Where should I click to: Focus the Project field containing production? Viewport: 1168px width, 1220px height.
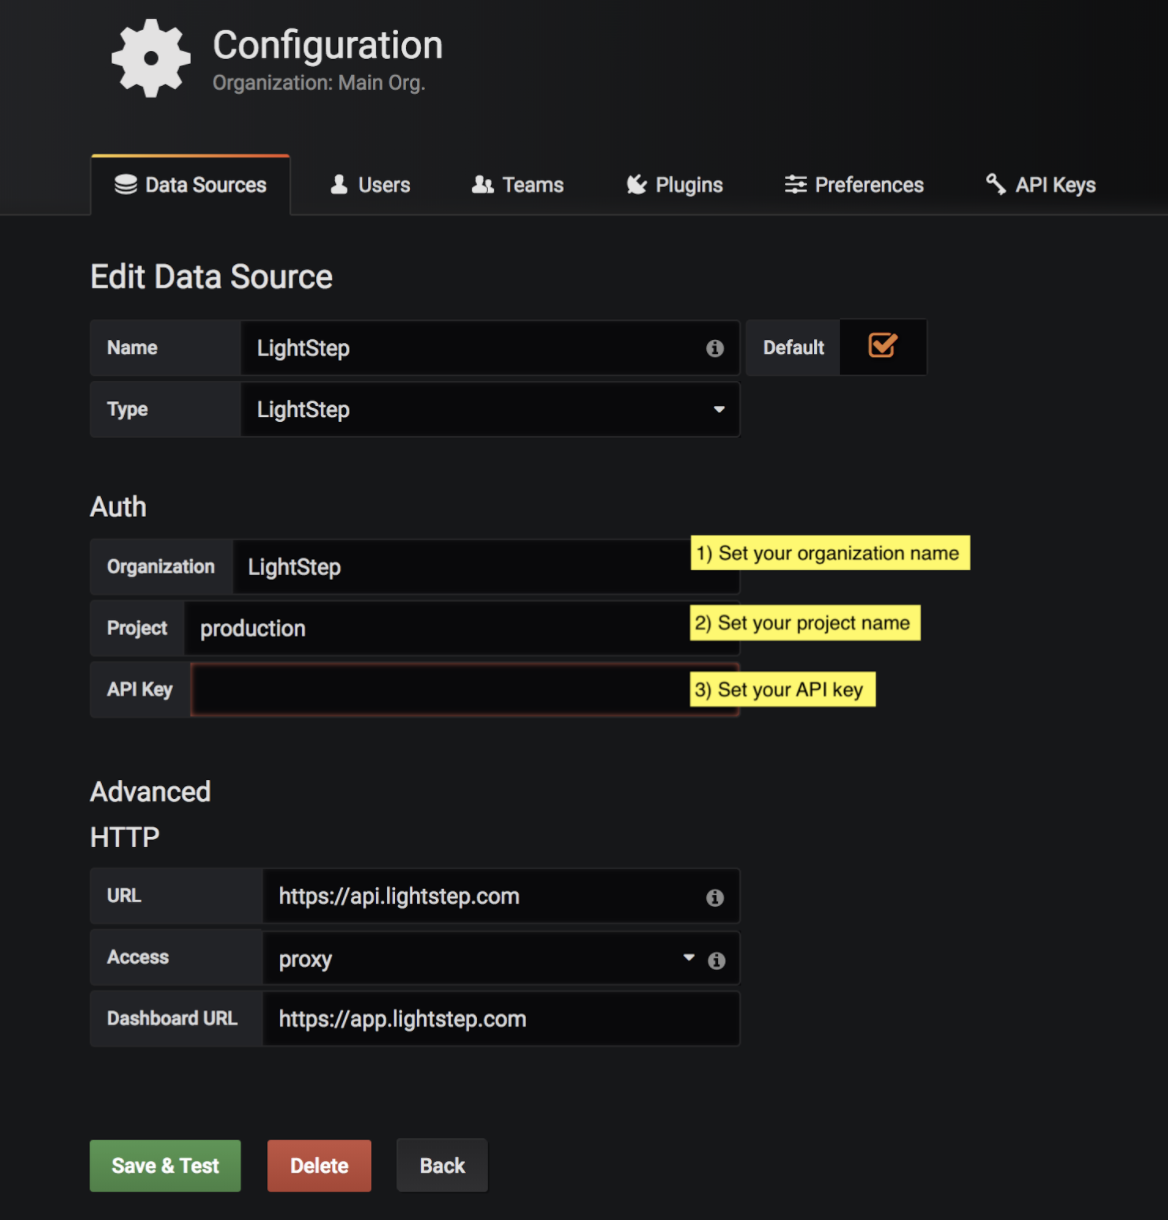pos(462,628)
